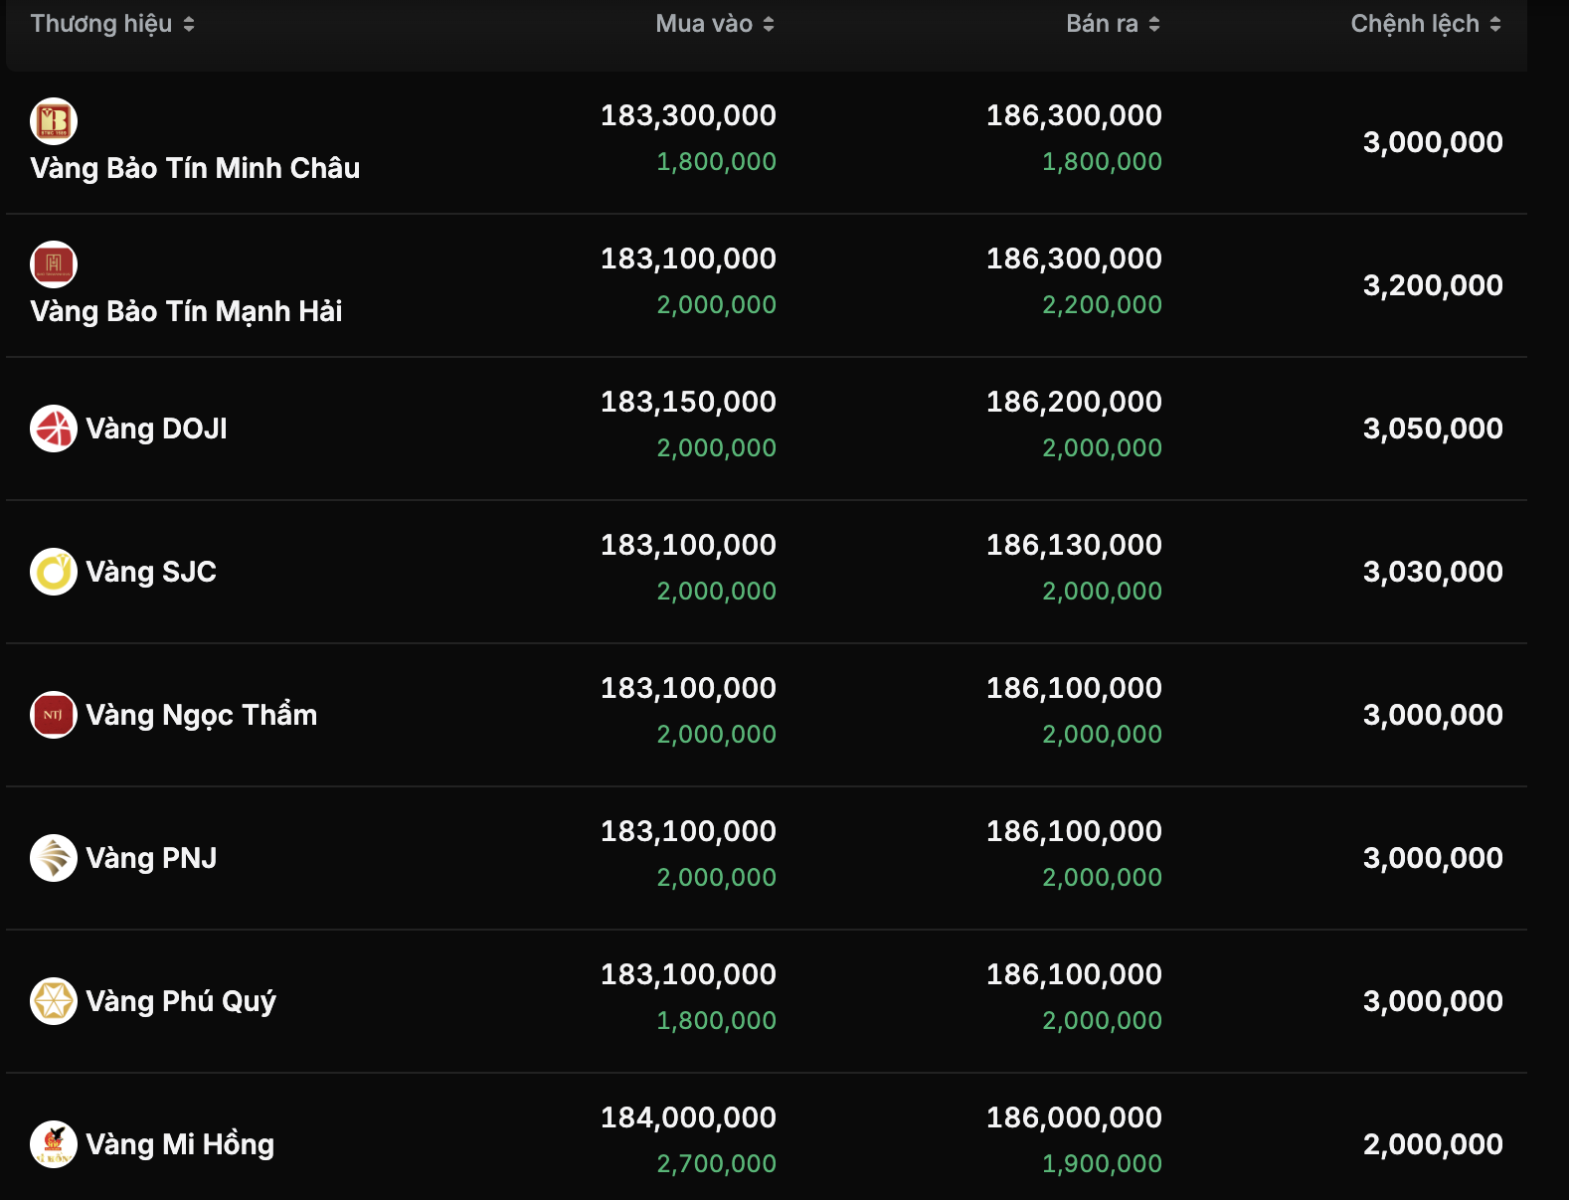Click Vàng Ngọc Thẩm brand name text

[x=201, y=715]
